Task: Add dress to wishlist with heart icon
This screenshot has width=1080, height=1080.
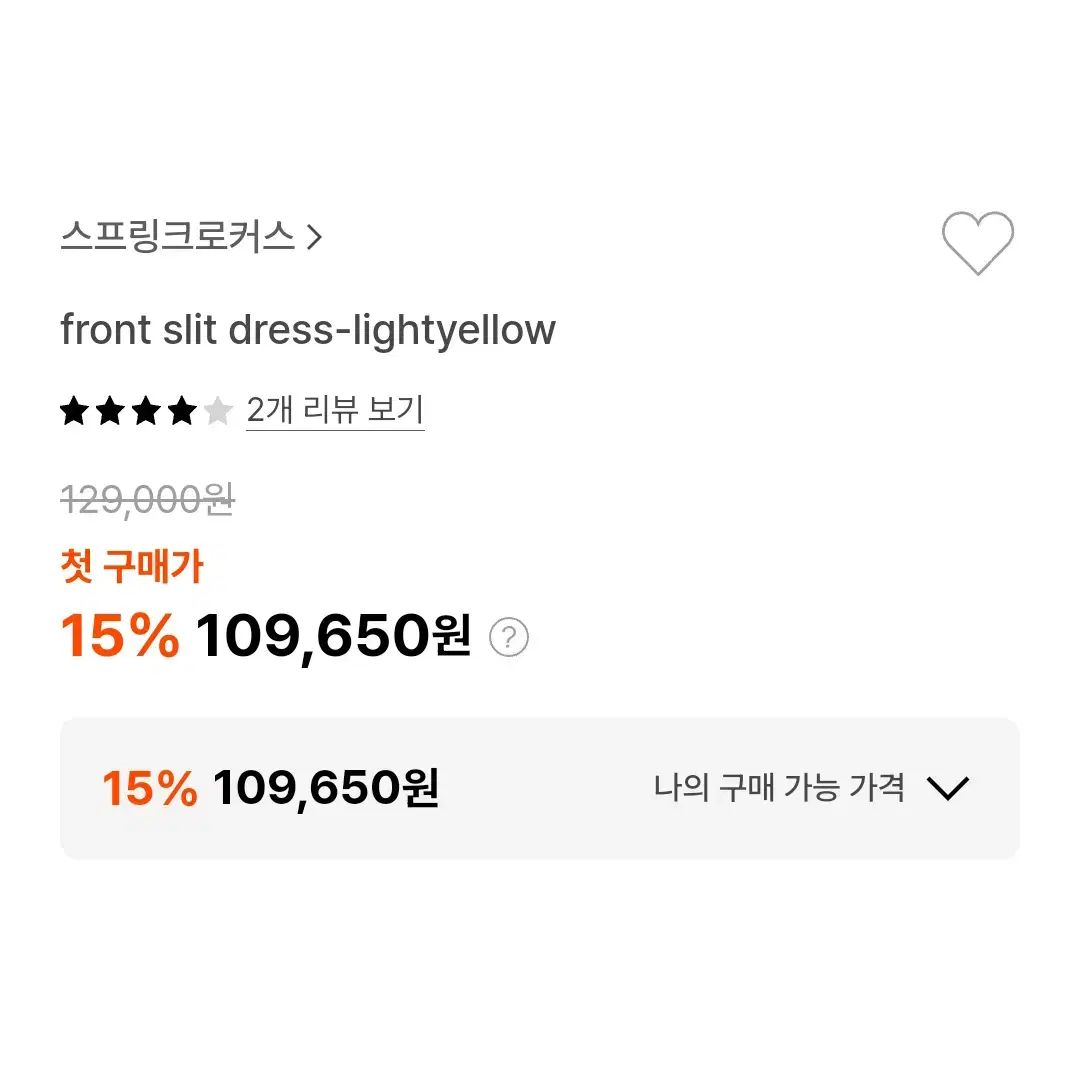Action: [977, 242]
